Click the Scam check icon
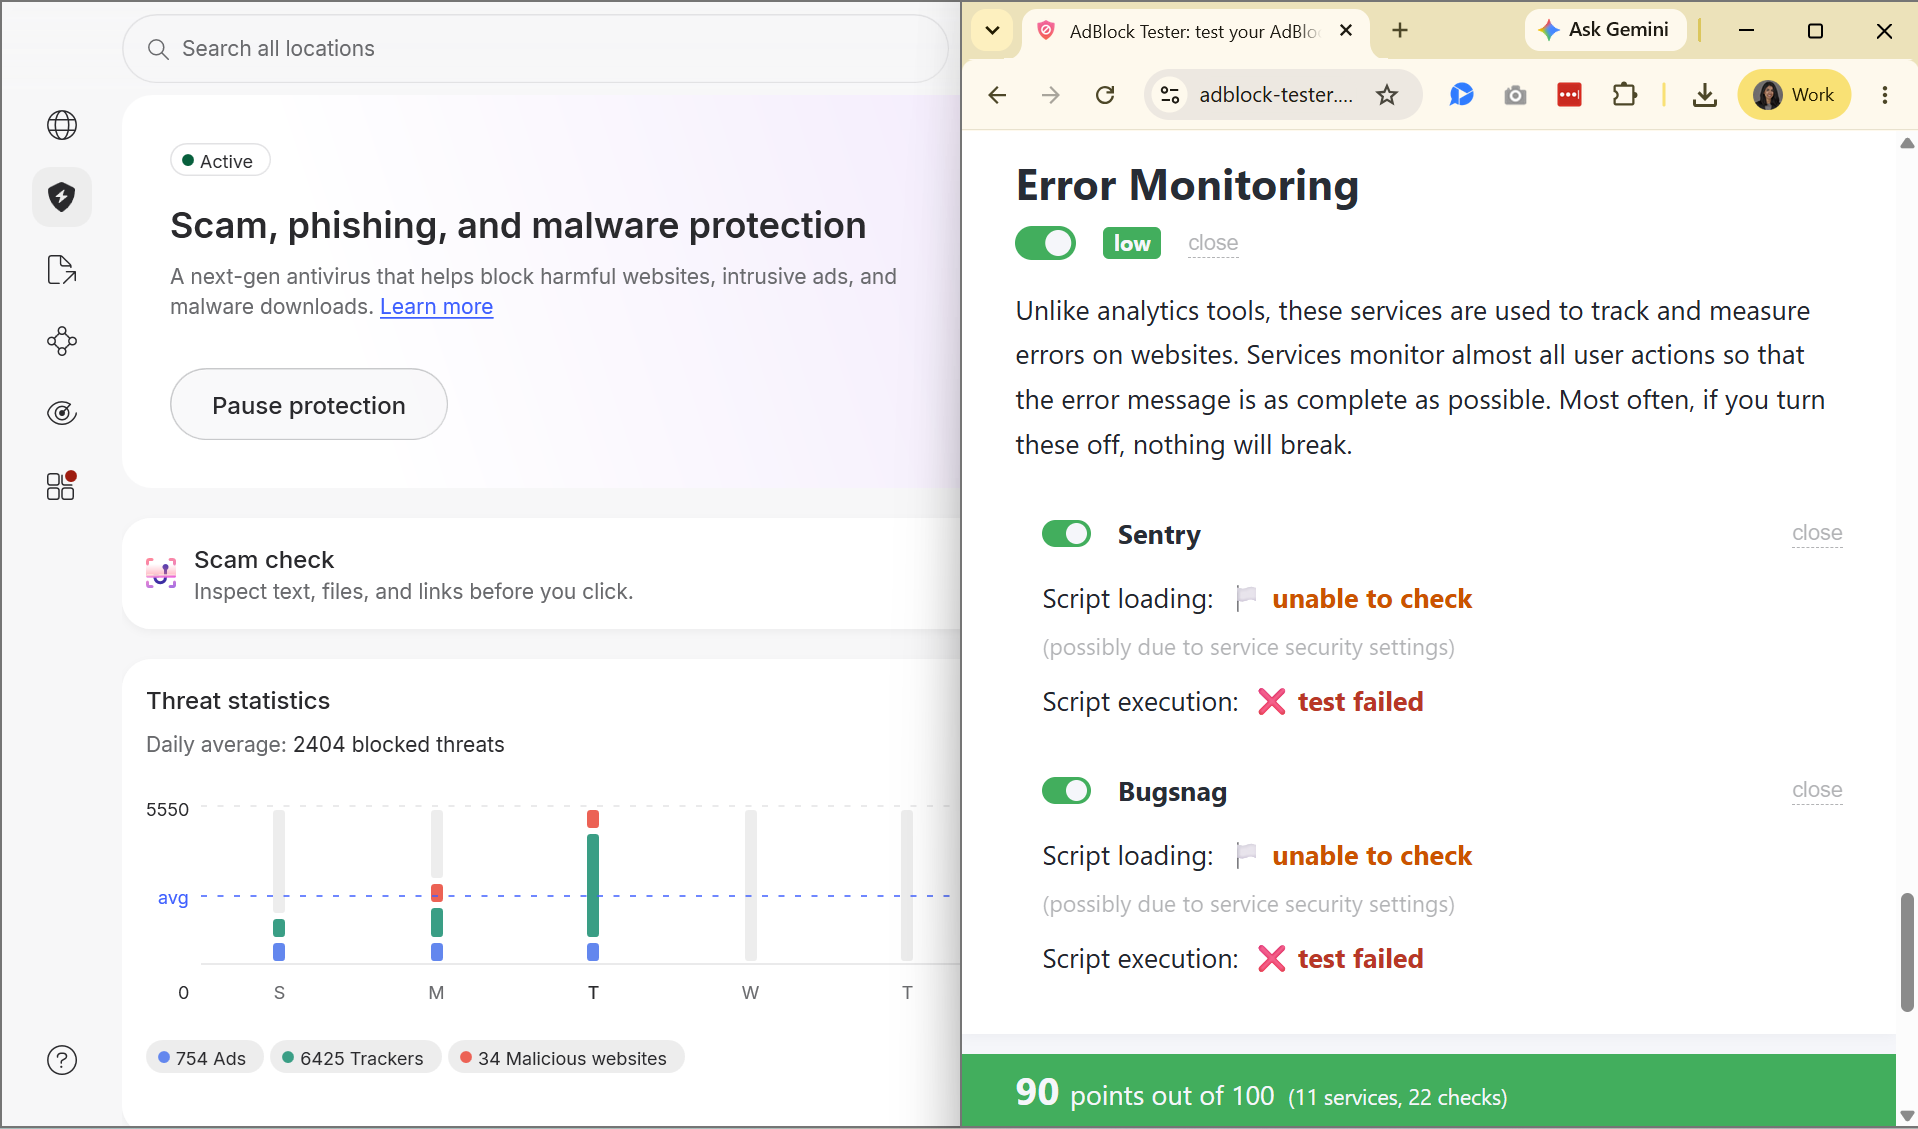1918x1129 pixels. click(x=161, y=573)
